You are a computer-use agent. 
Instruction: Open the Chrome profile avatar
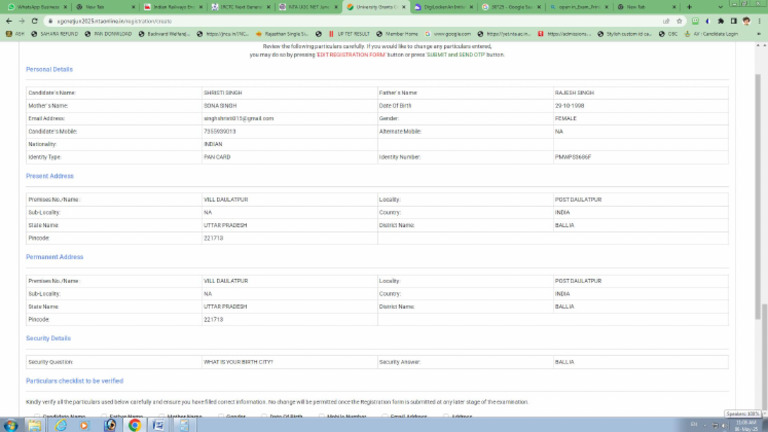[746, 21]
